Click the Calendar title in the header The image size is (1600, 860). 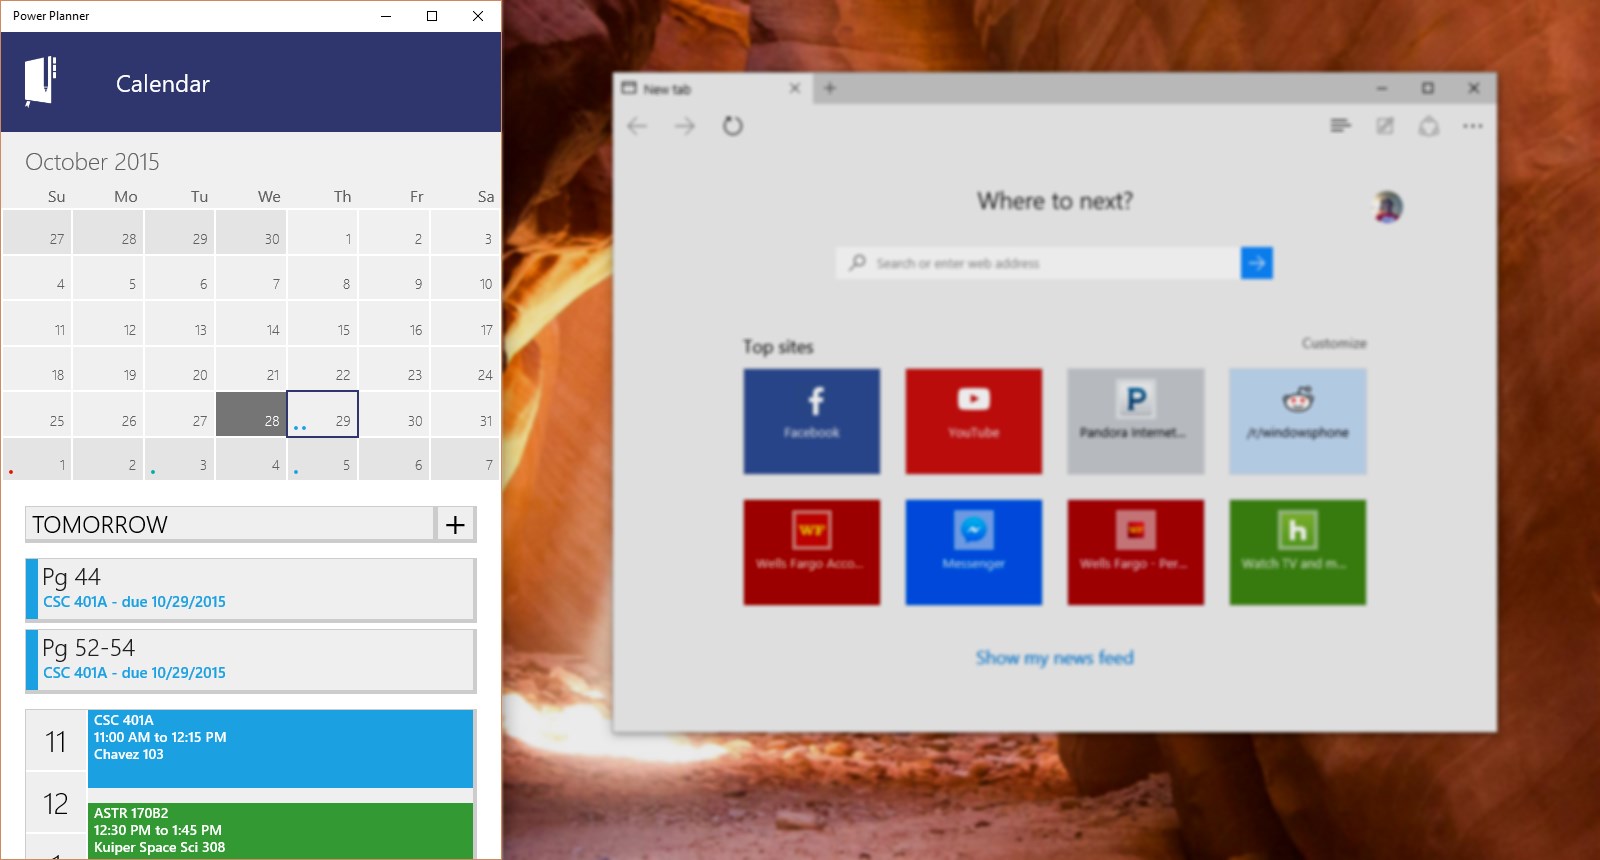point(163,84)
